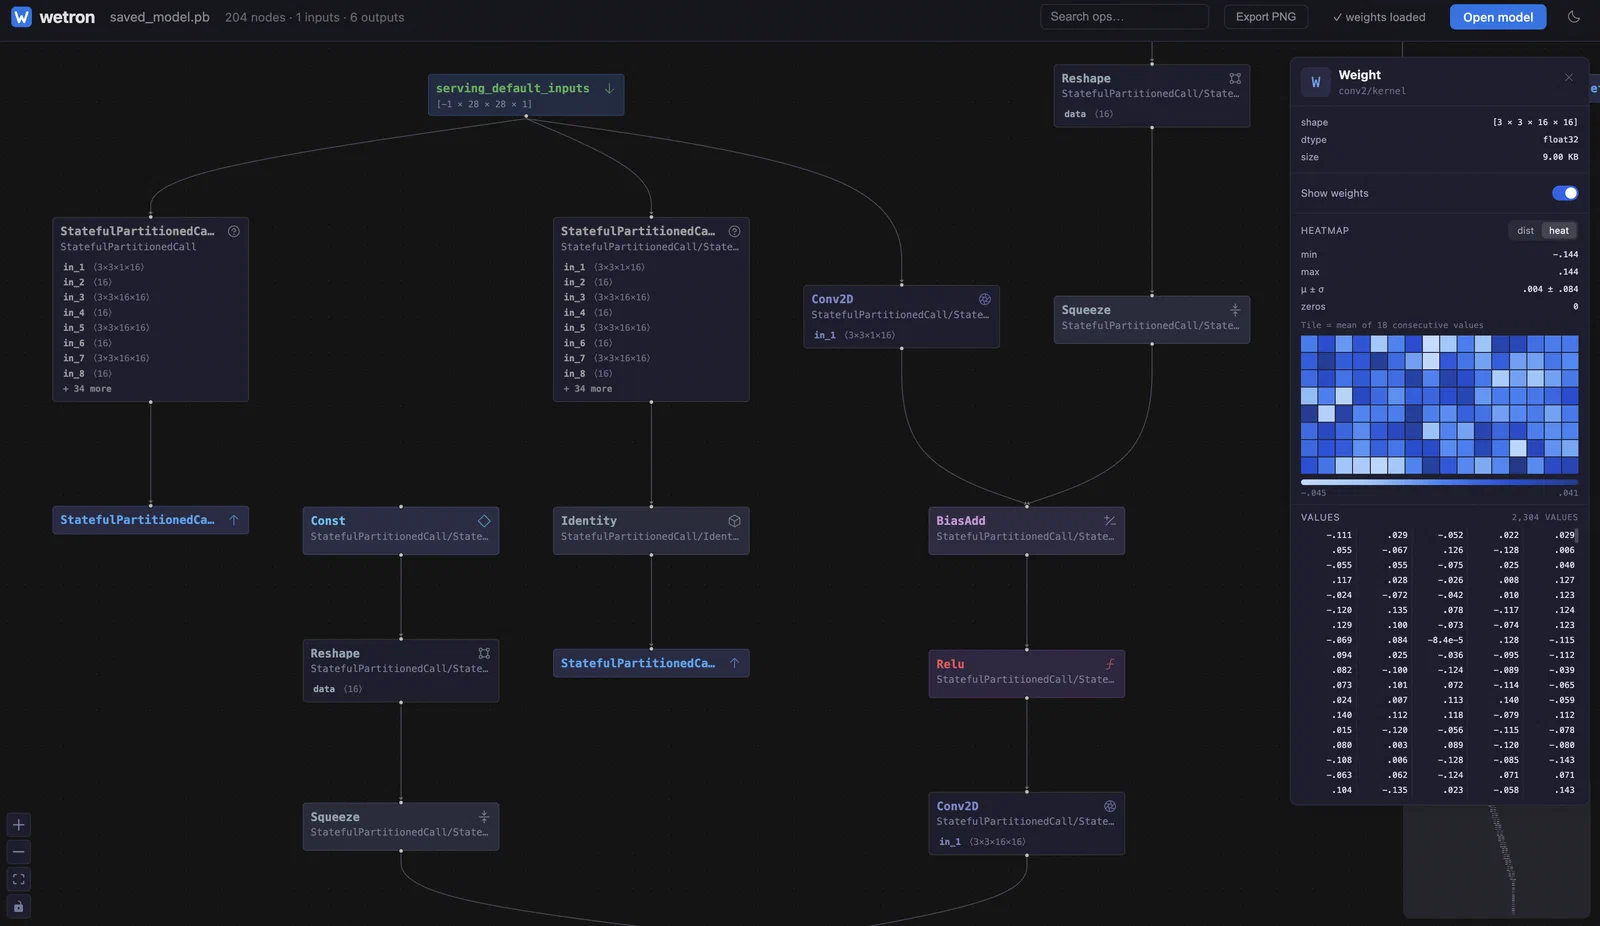Click the '204 nodes · 1 inputs · 6 outputs' summary
This screenshot has width=1600, height=926.
tap(315, 17)
